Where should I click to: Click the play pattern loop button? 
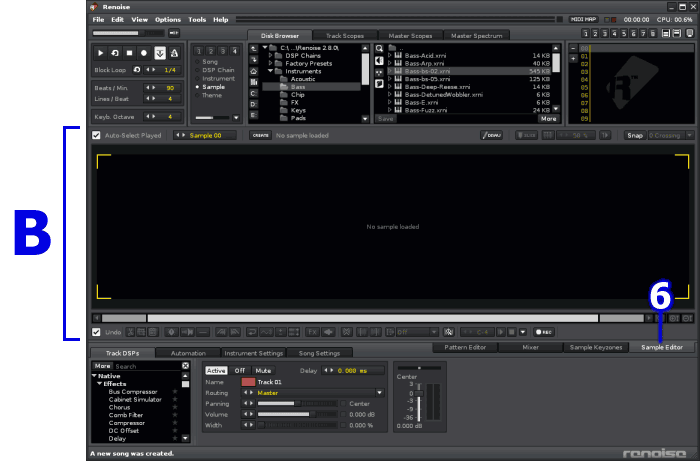coord(115,53)
